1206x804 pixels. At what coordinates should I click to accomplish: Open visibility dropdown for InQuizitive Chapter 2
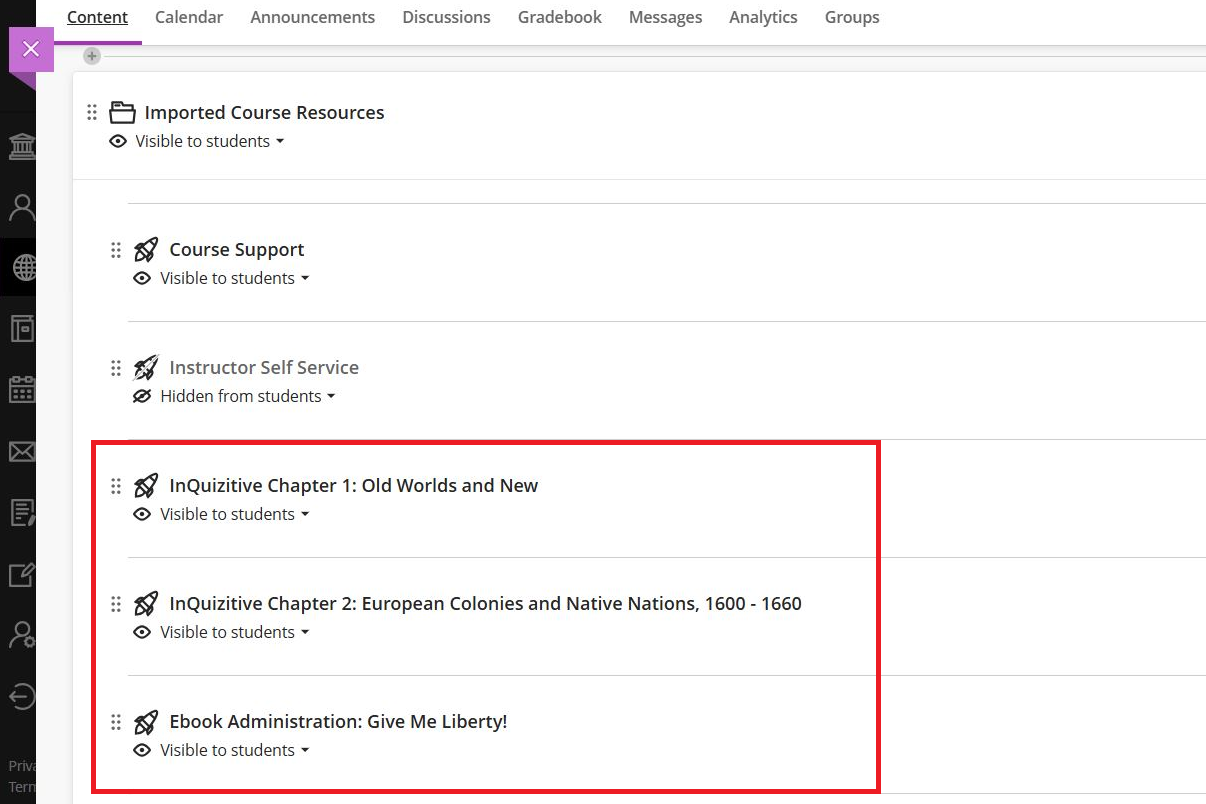235,632
